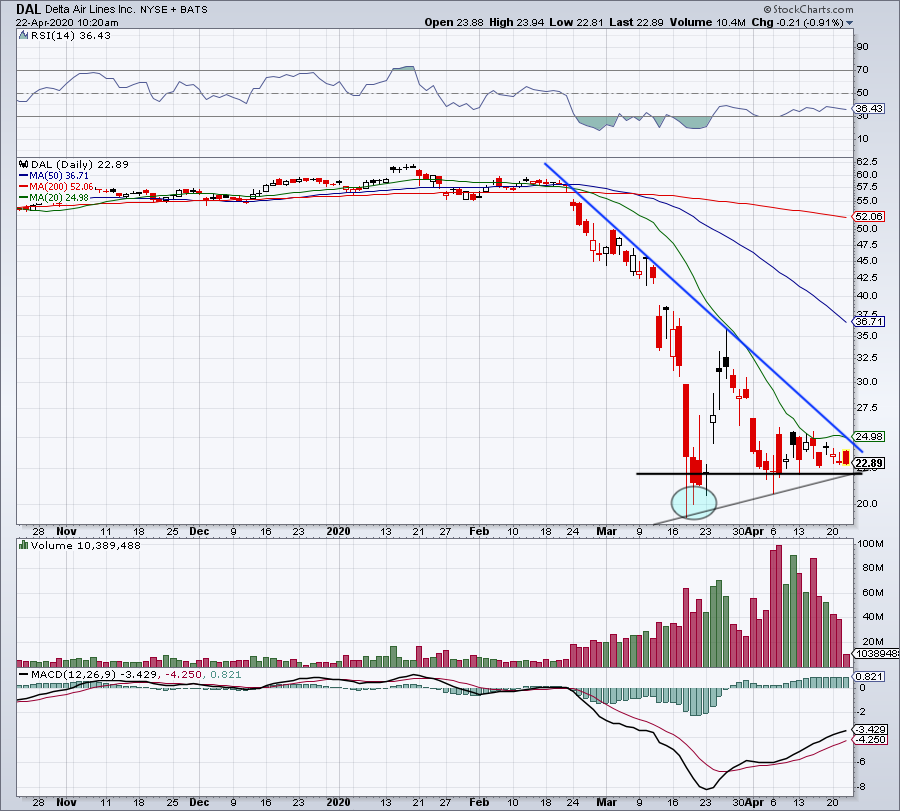Click the 'MA(200) 52.06' legend entry
900x811 pixels.
pyautogui.click(x=56, y=187)
